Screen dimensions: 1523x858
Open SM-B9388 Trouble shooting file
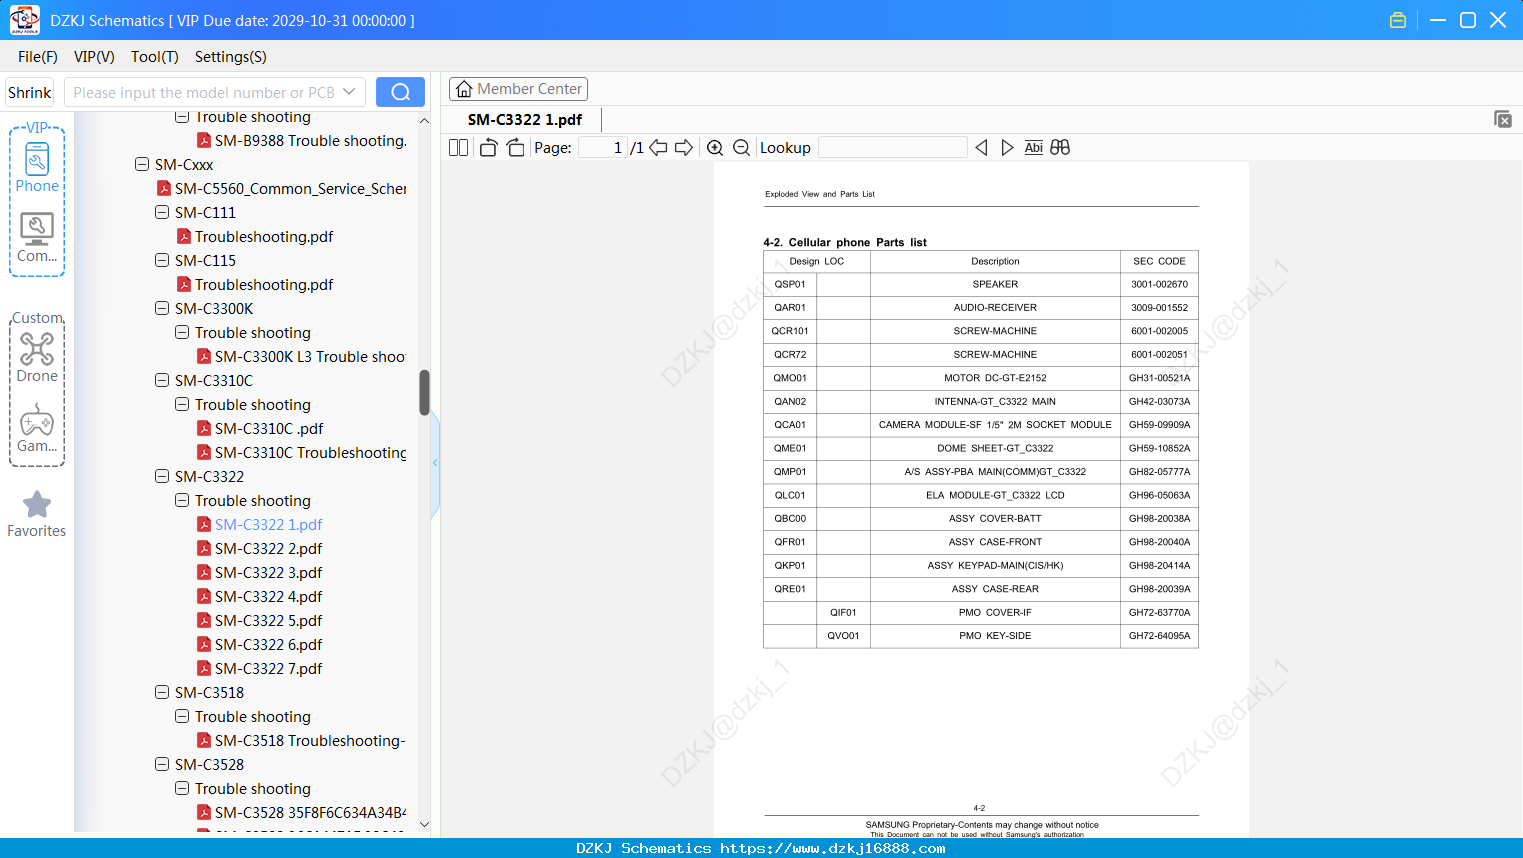[311, 141]
